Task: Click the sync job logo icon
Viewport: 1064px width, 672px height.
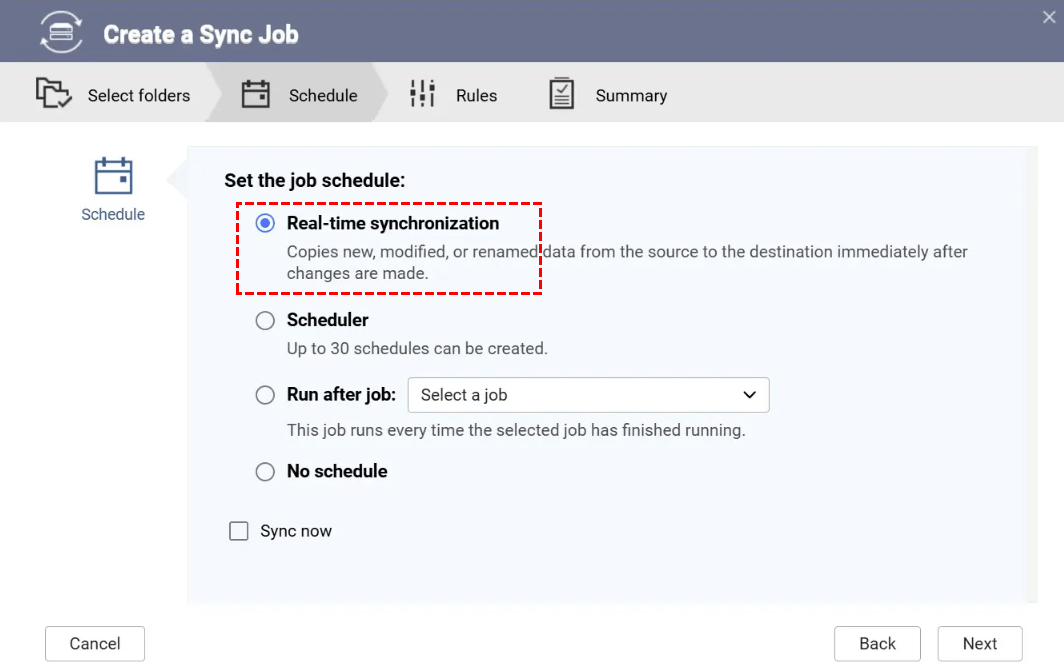Action: [x=61, y=33]
